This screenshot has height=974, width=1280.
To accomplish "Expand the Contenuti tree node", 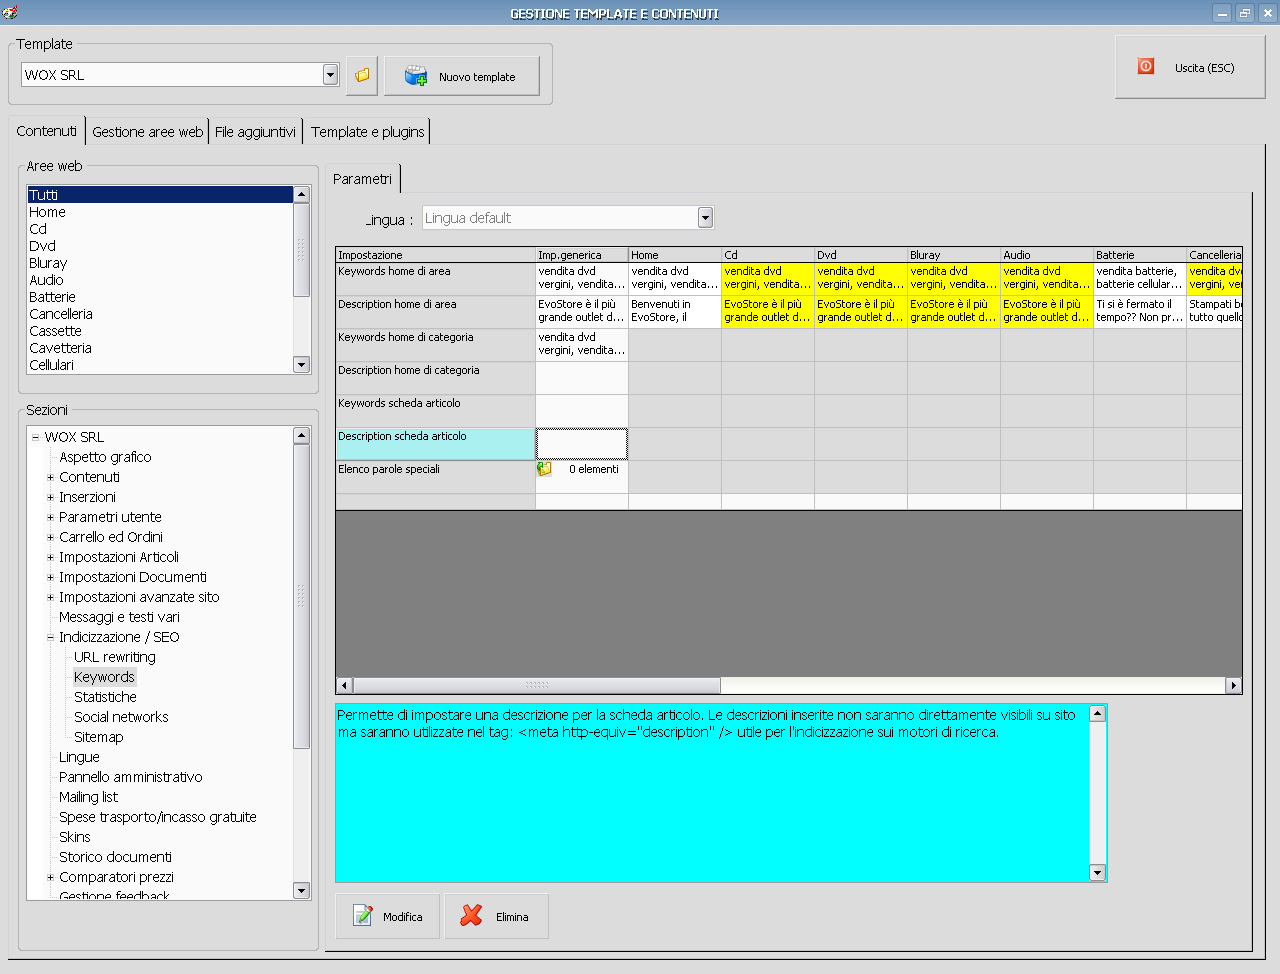I will [x=50, y=477].
